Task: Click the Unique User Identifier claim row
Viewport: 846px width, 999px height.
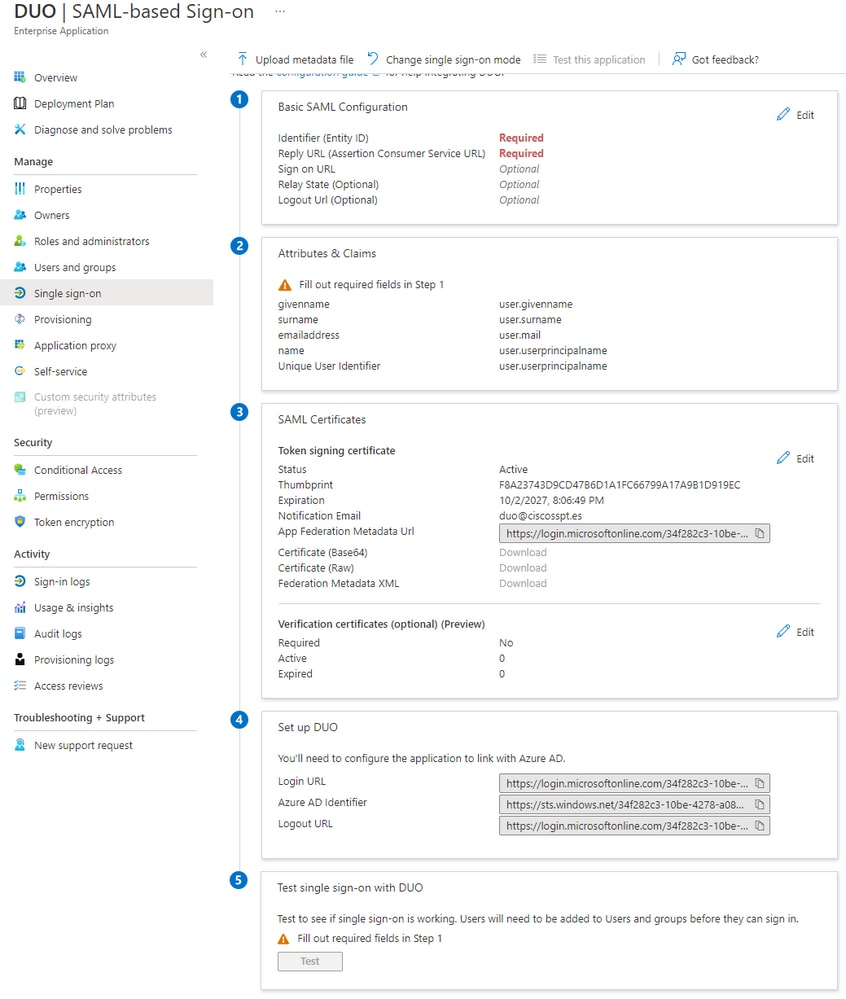Action: [443, 366]
